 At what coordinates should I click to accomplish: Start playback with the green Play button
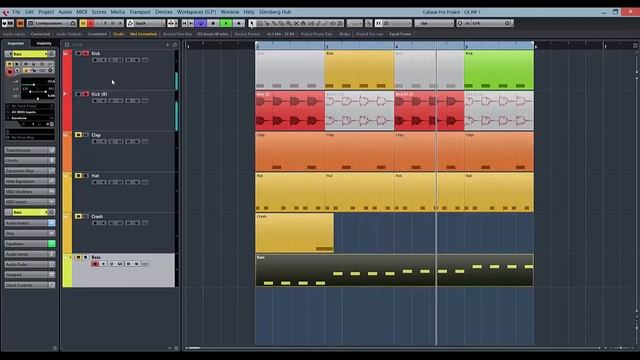click(226, 23)
